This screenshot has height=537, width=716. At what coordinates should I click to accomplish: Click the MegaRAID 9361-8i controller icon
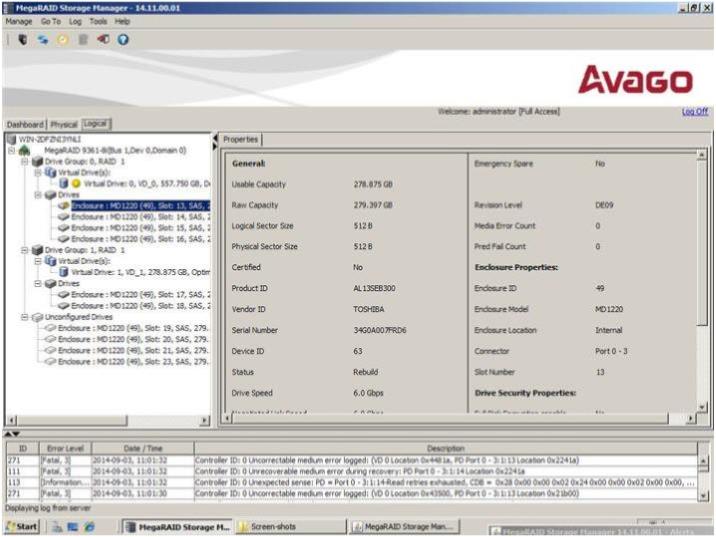(x=23, y=151)
